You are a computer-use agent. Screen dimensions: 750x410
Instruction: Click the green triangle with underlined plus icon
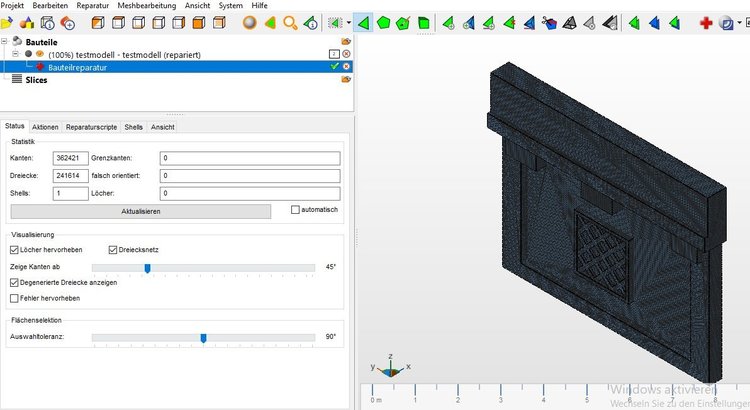pyautogui.click(x=489, y=22)
